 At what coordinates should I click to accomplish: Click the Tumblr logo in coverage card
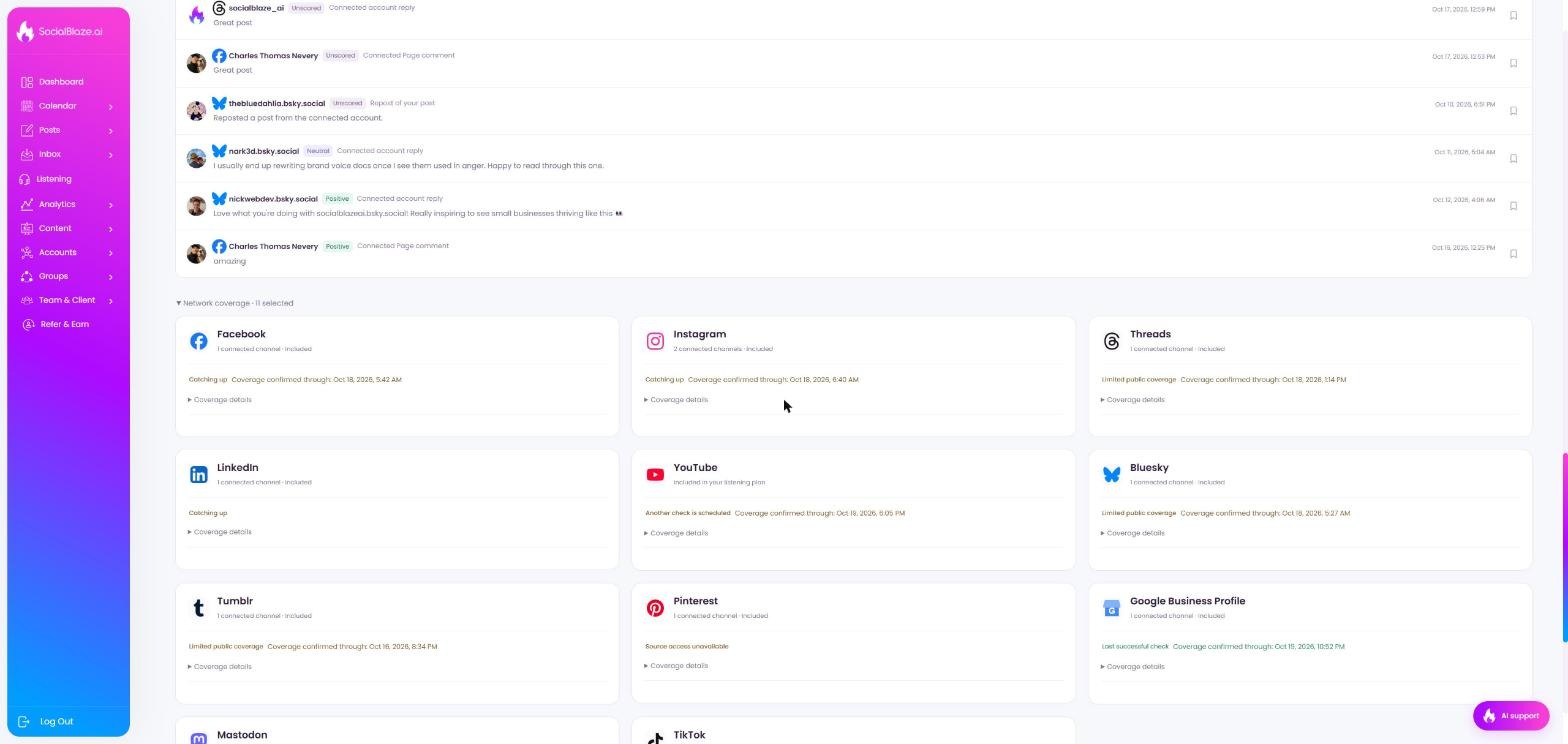tap(199, 608)
